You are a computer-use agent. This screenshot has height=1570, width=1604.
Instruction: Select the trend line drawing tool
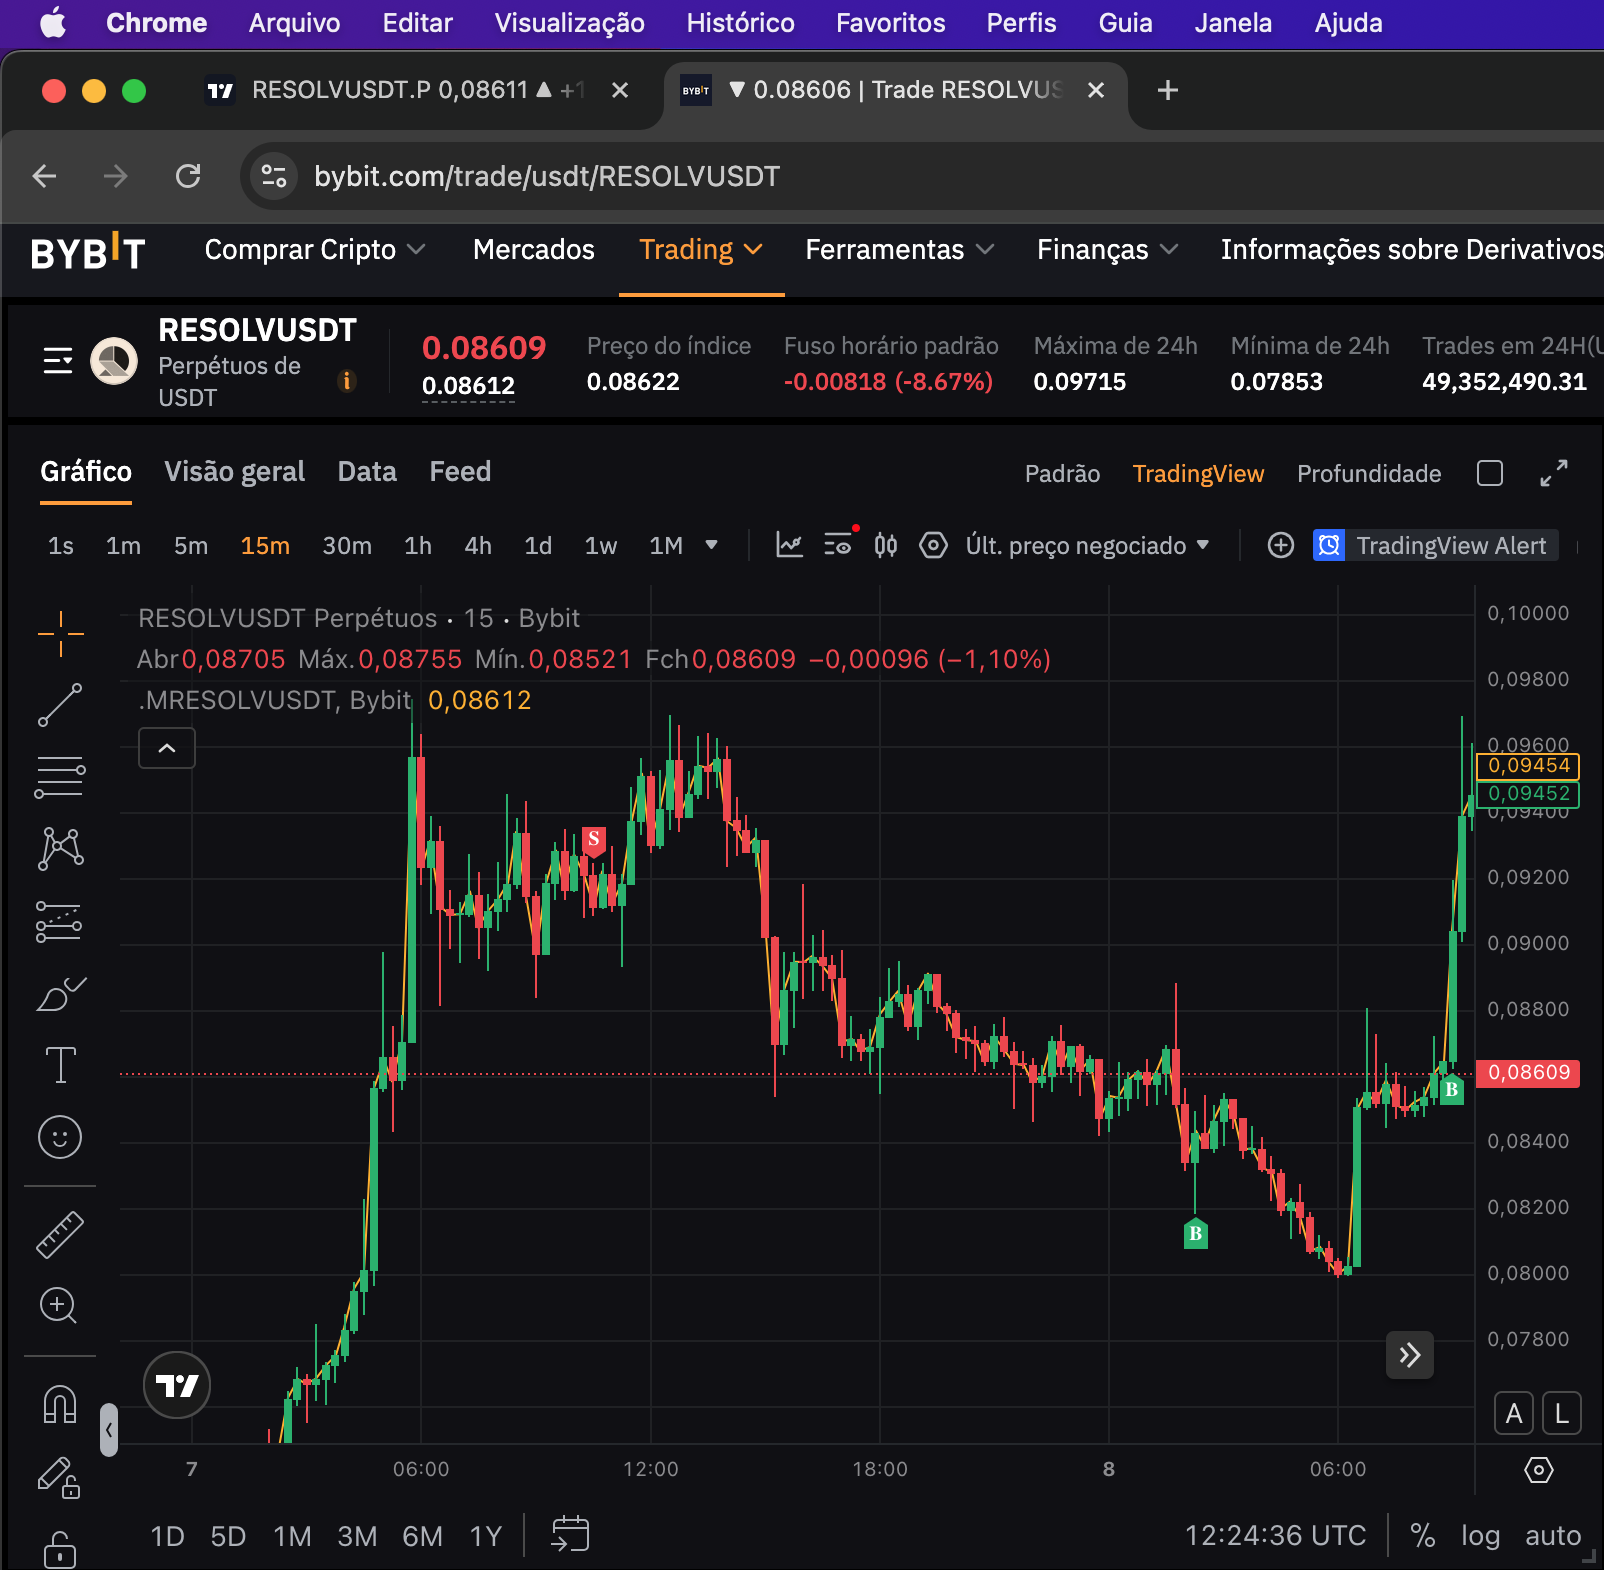click(x=60, y=705)
